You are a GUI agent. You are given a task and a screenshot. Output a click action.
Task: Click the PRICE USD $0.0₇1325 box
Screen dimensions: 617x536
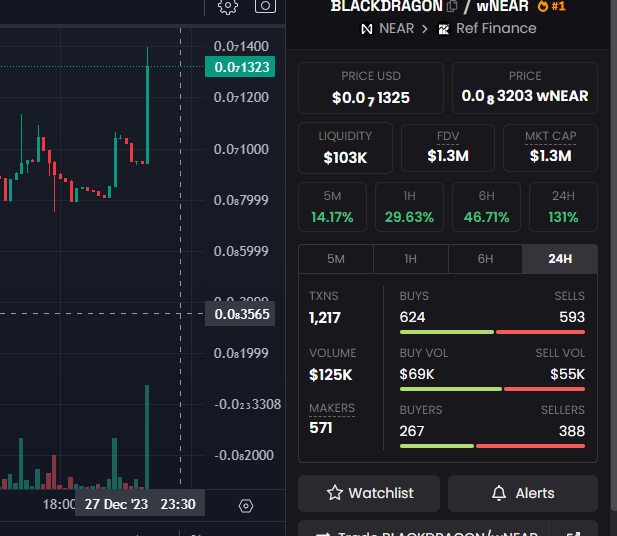(x=371, y=88)
